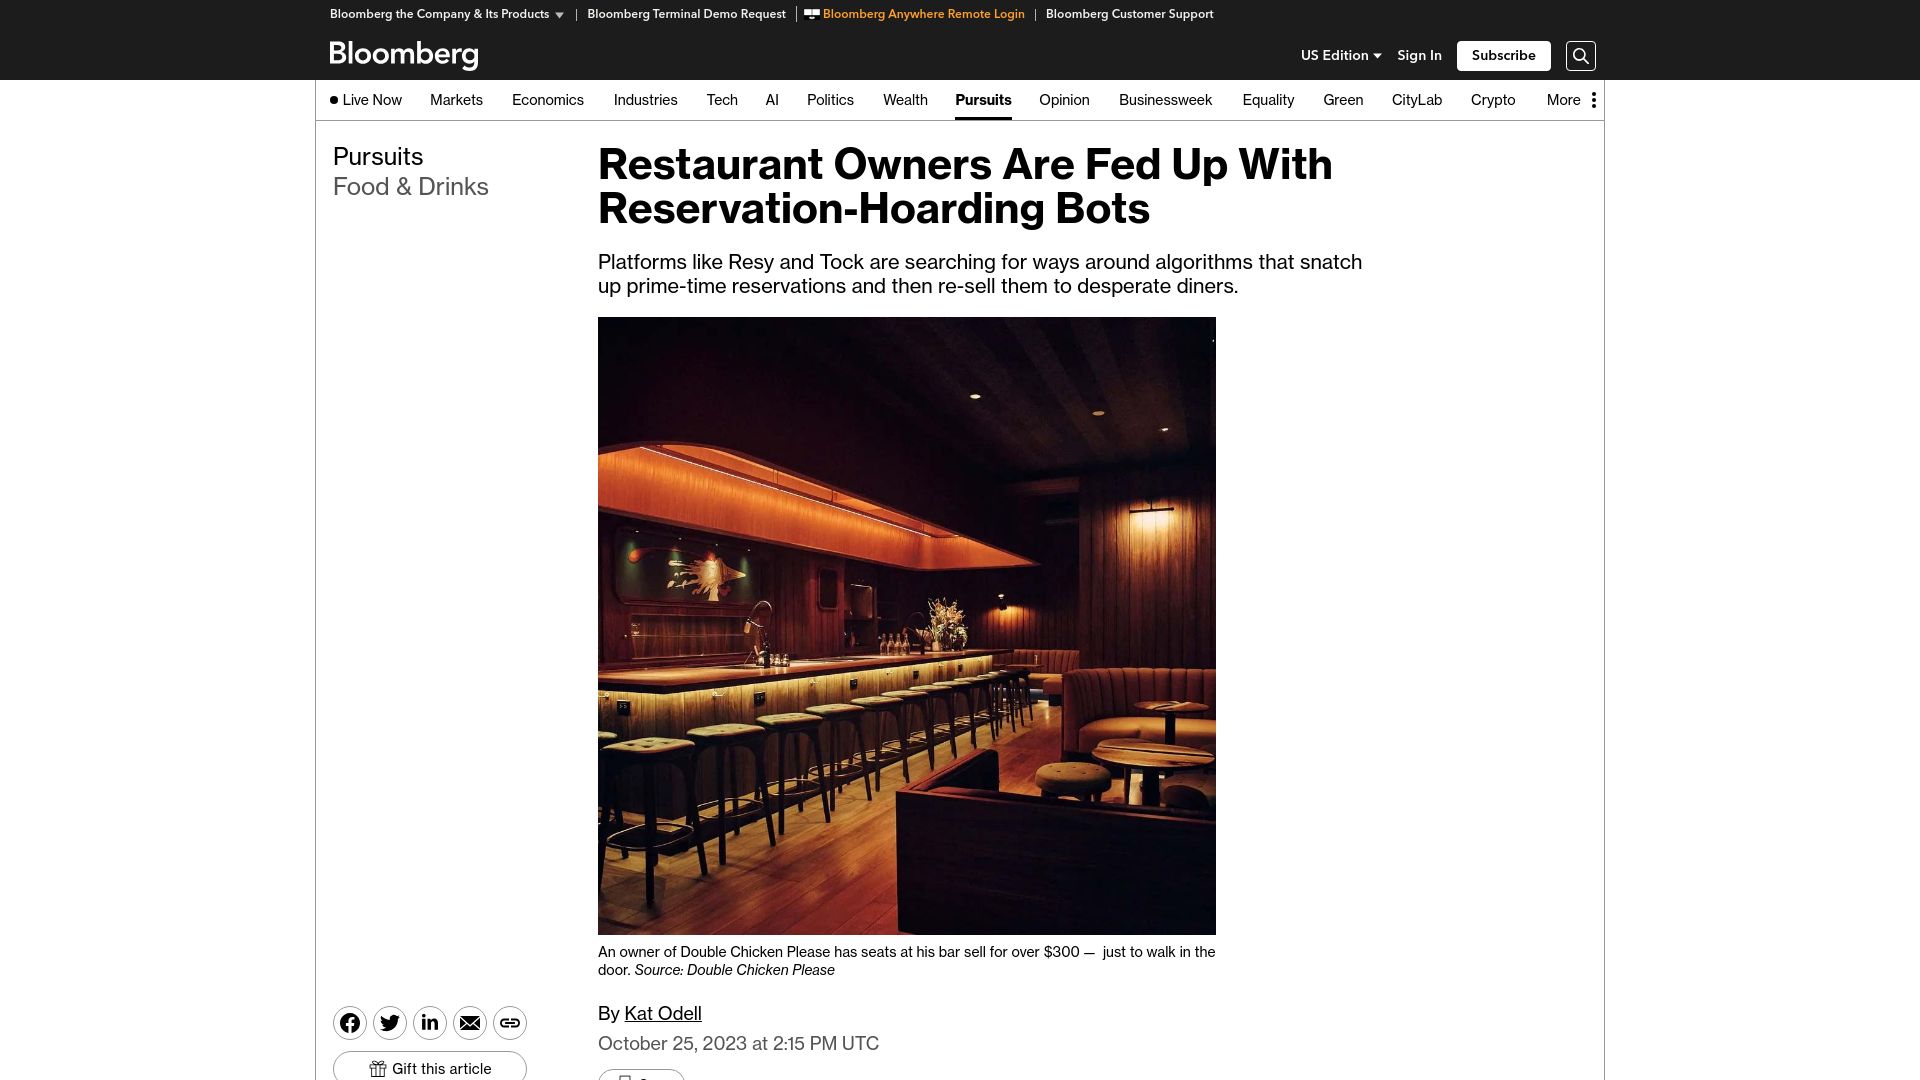Open the search magnifier icon
The image size is (1920, 1080).
1581,56
